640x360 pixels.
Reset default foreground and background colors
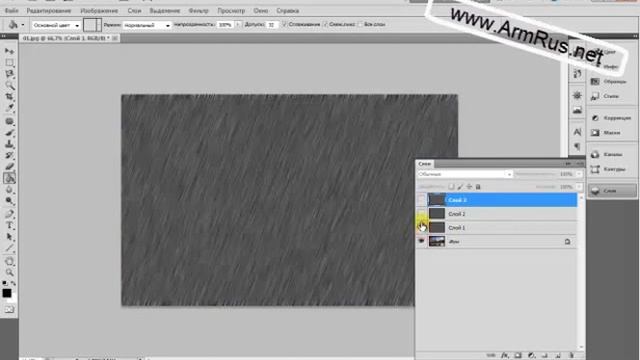4,283
